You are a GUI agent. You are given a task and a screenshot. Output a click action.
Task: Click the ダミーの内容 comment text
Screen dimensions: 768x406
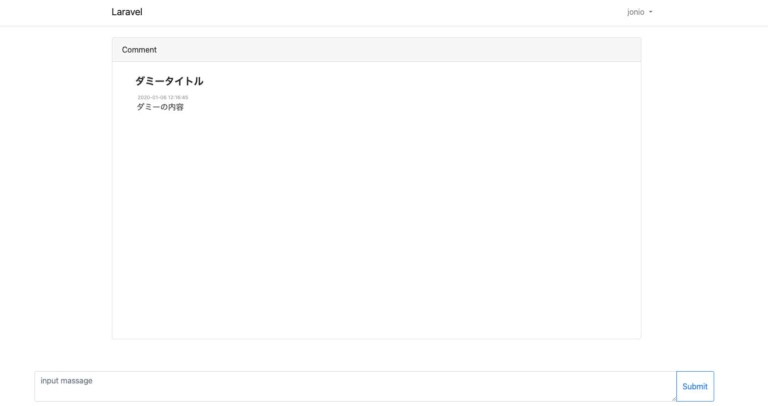pyautogui.click(x=160, y=107)
